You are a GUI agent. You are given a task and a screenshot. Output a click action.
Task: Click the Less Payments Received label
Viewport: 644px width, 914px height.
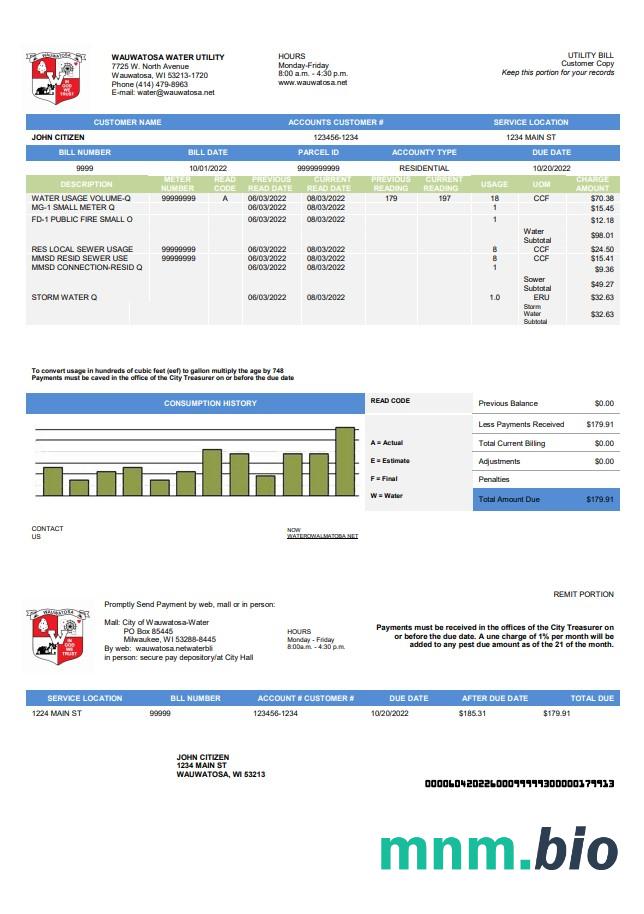[521, 424]
